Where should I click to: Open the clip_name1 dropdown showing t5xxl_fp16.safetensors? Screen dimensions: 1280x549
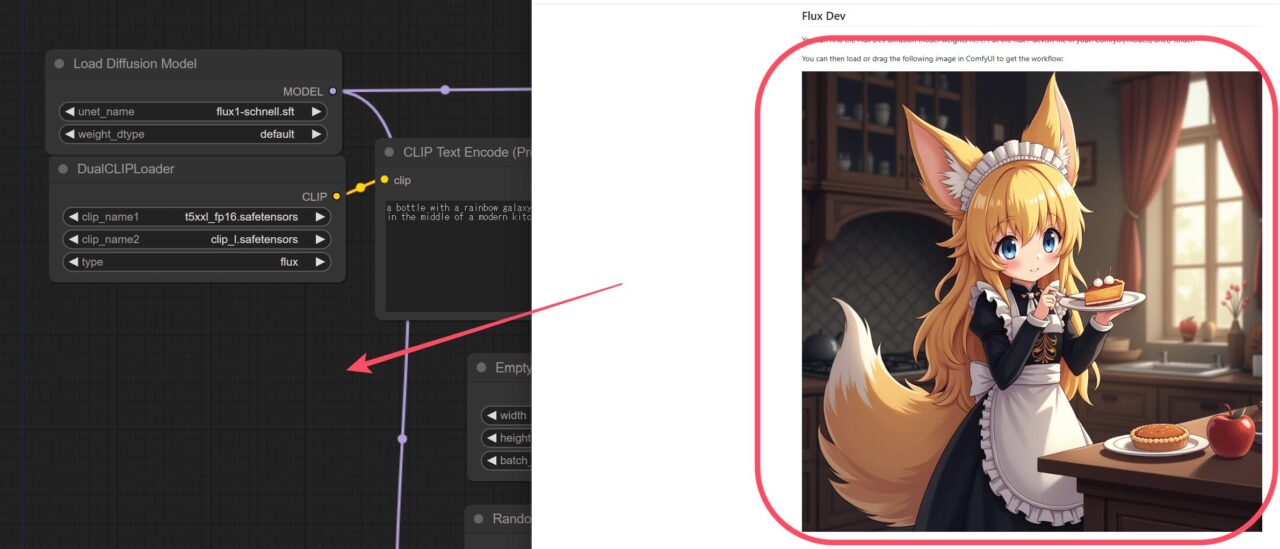197,216
